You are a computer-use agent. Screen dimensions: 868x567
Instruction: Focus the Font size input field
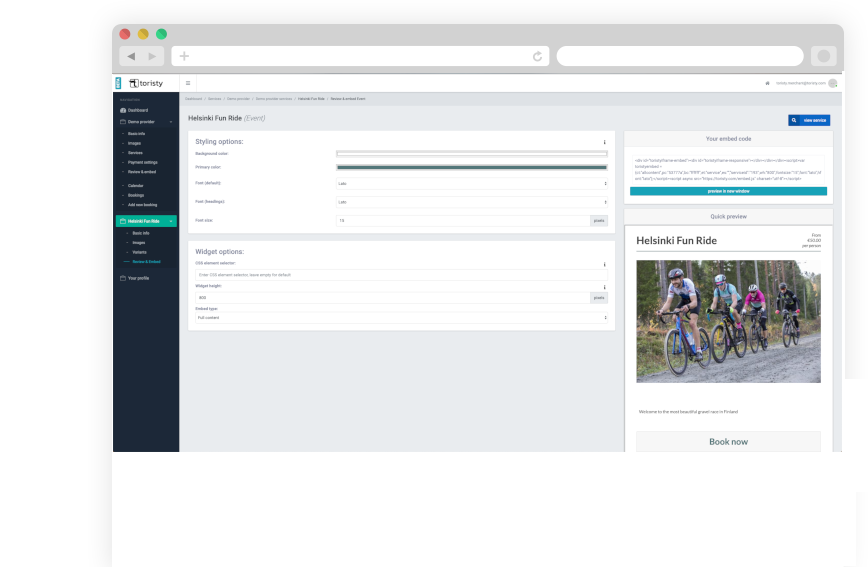463,220
